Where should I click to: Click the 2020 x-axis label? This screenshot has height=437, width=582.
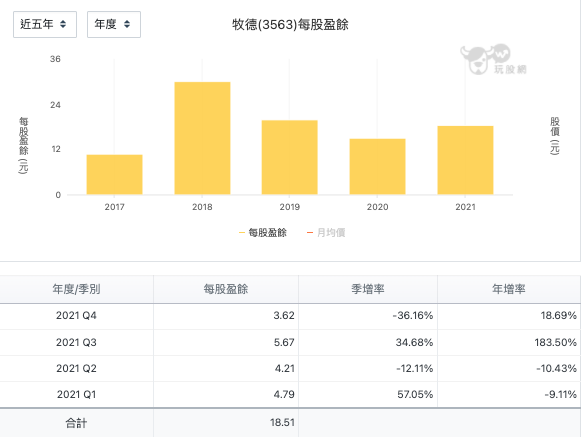377,207
